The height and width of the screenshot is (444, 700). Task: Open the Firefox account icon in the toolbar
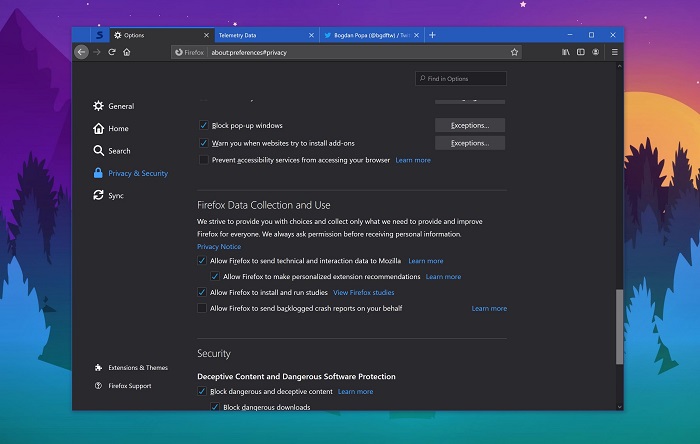[597, 52]
